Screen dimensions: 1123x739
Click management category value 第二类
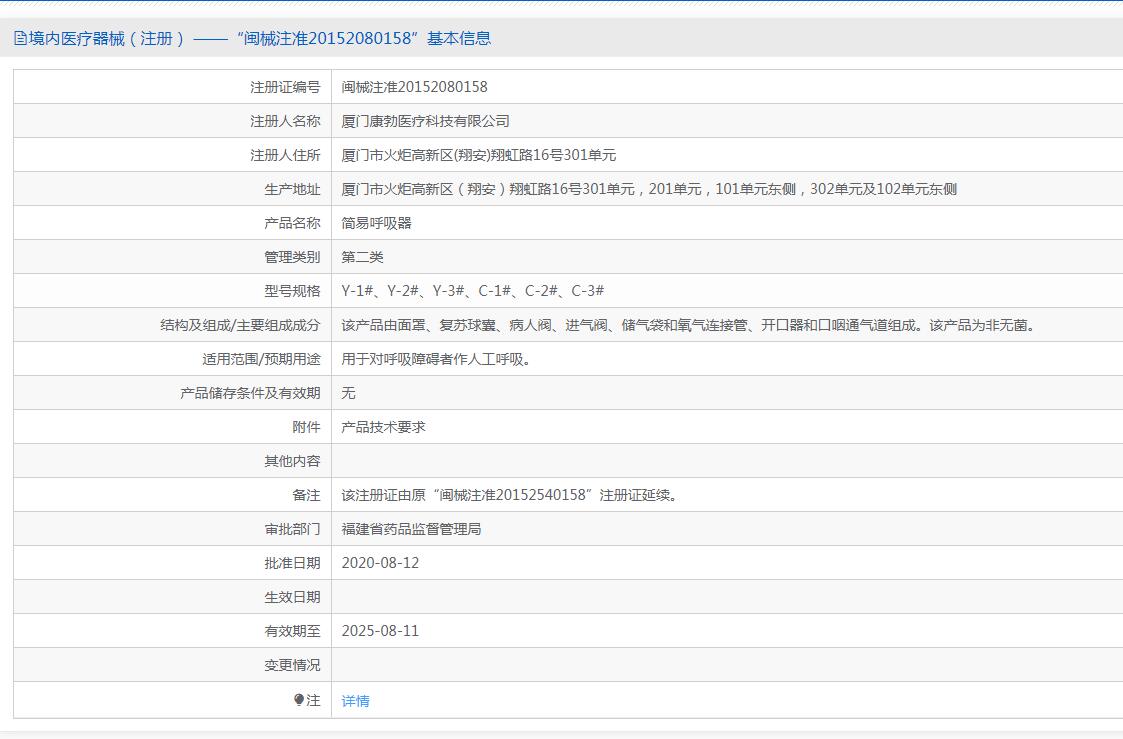coord(362,257)
